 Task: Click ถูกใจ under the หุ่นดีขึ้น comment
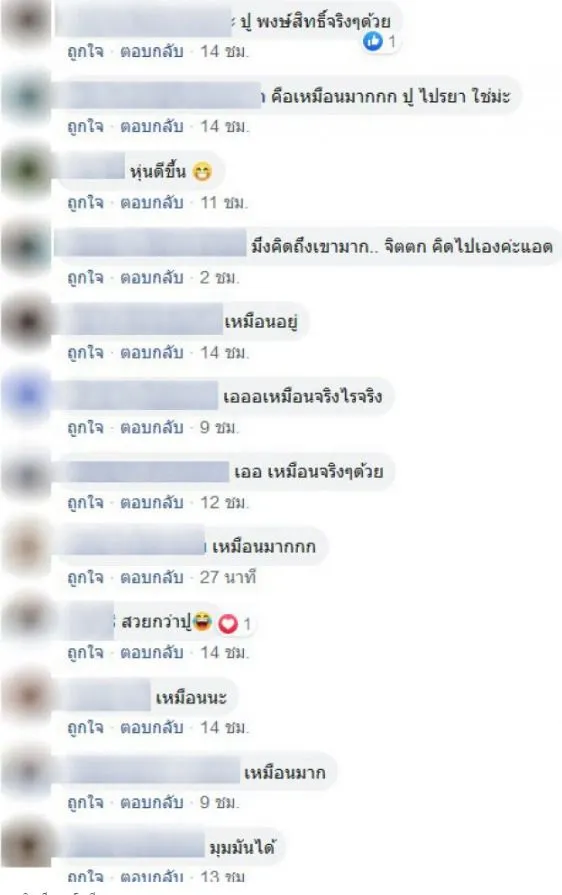pos(86,202)
